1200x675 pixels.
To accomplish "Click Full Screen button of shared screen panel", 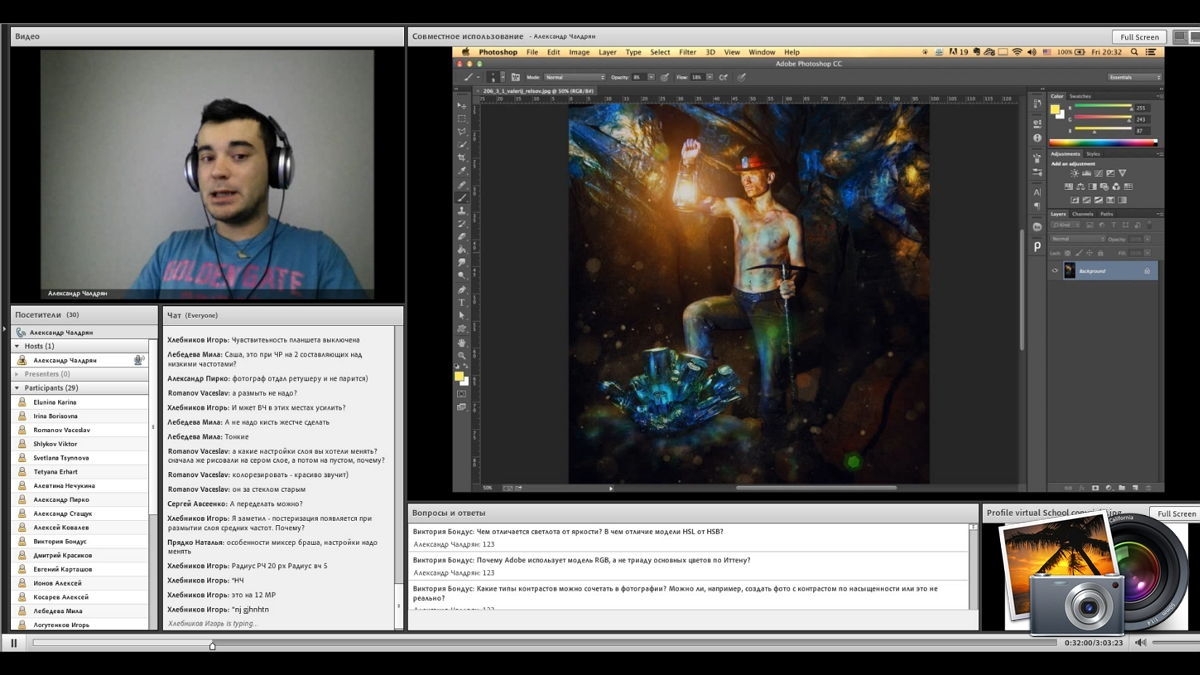I will pyautogui.click(x=1140, y=37).
